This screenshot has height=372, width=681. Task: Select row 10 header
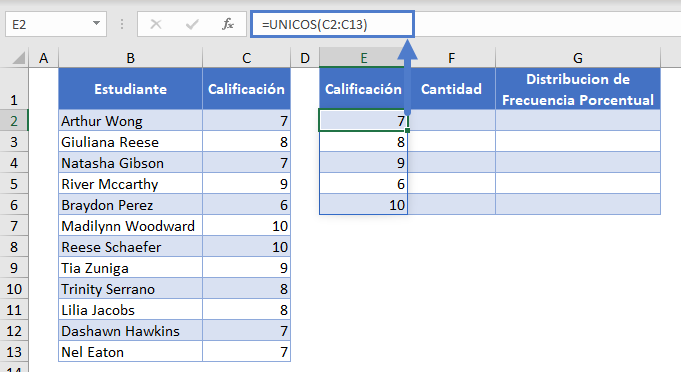coord(14,289)
